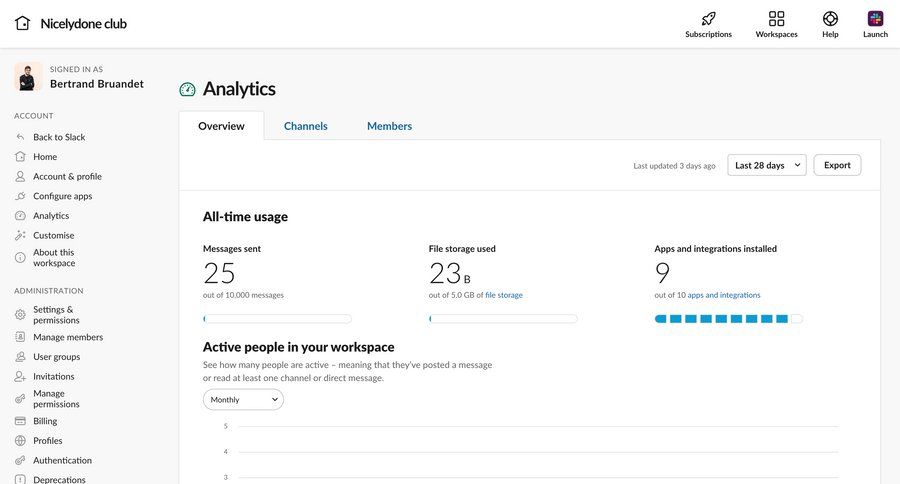
Task: Click the Export button
Action: [x=837, y=165]
